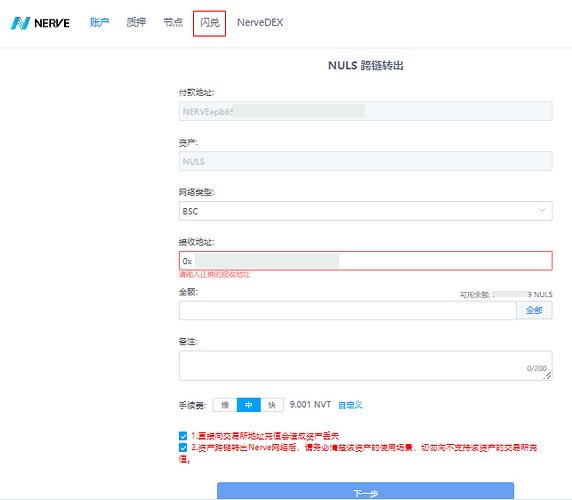Click the NERVE logo icon
Screen dimensions: 572x500
pos(20,23)
